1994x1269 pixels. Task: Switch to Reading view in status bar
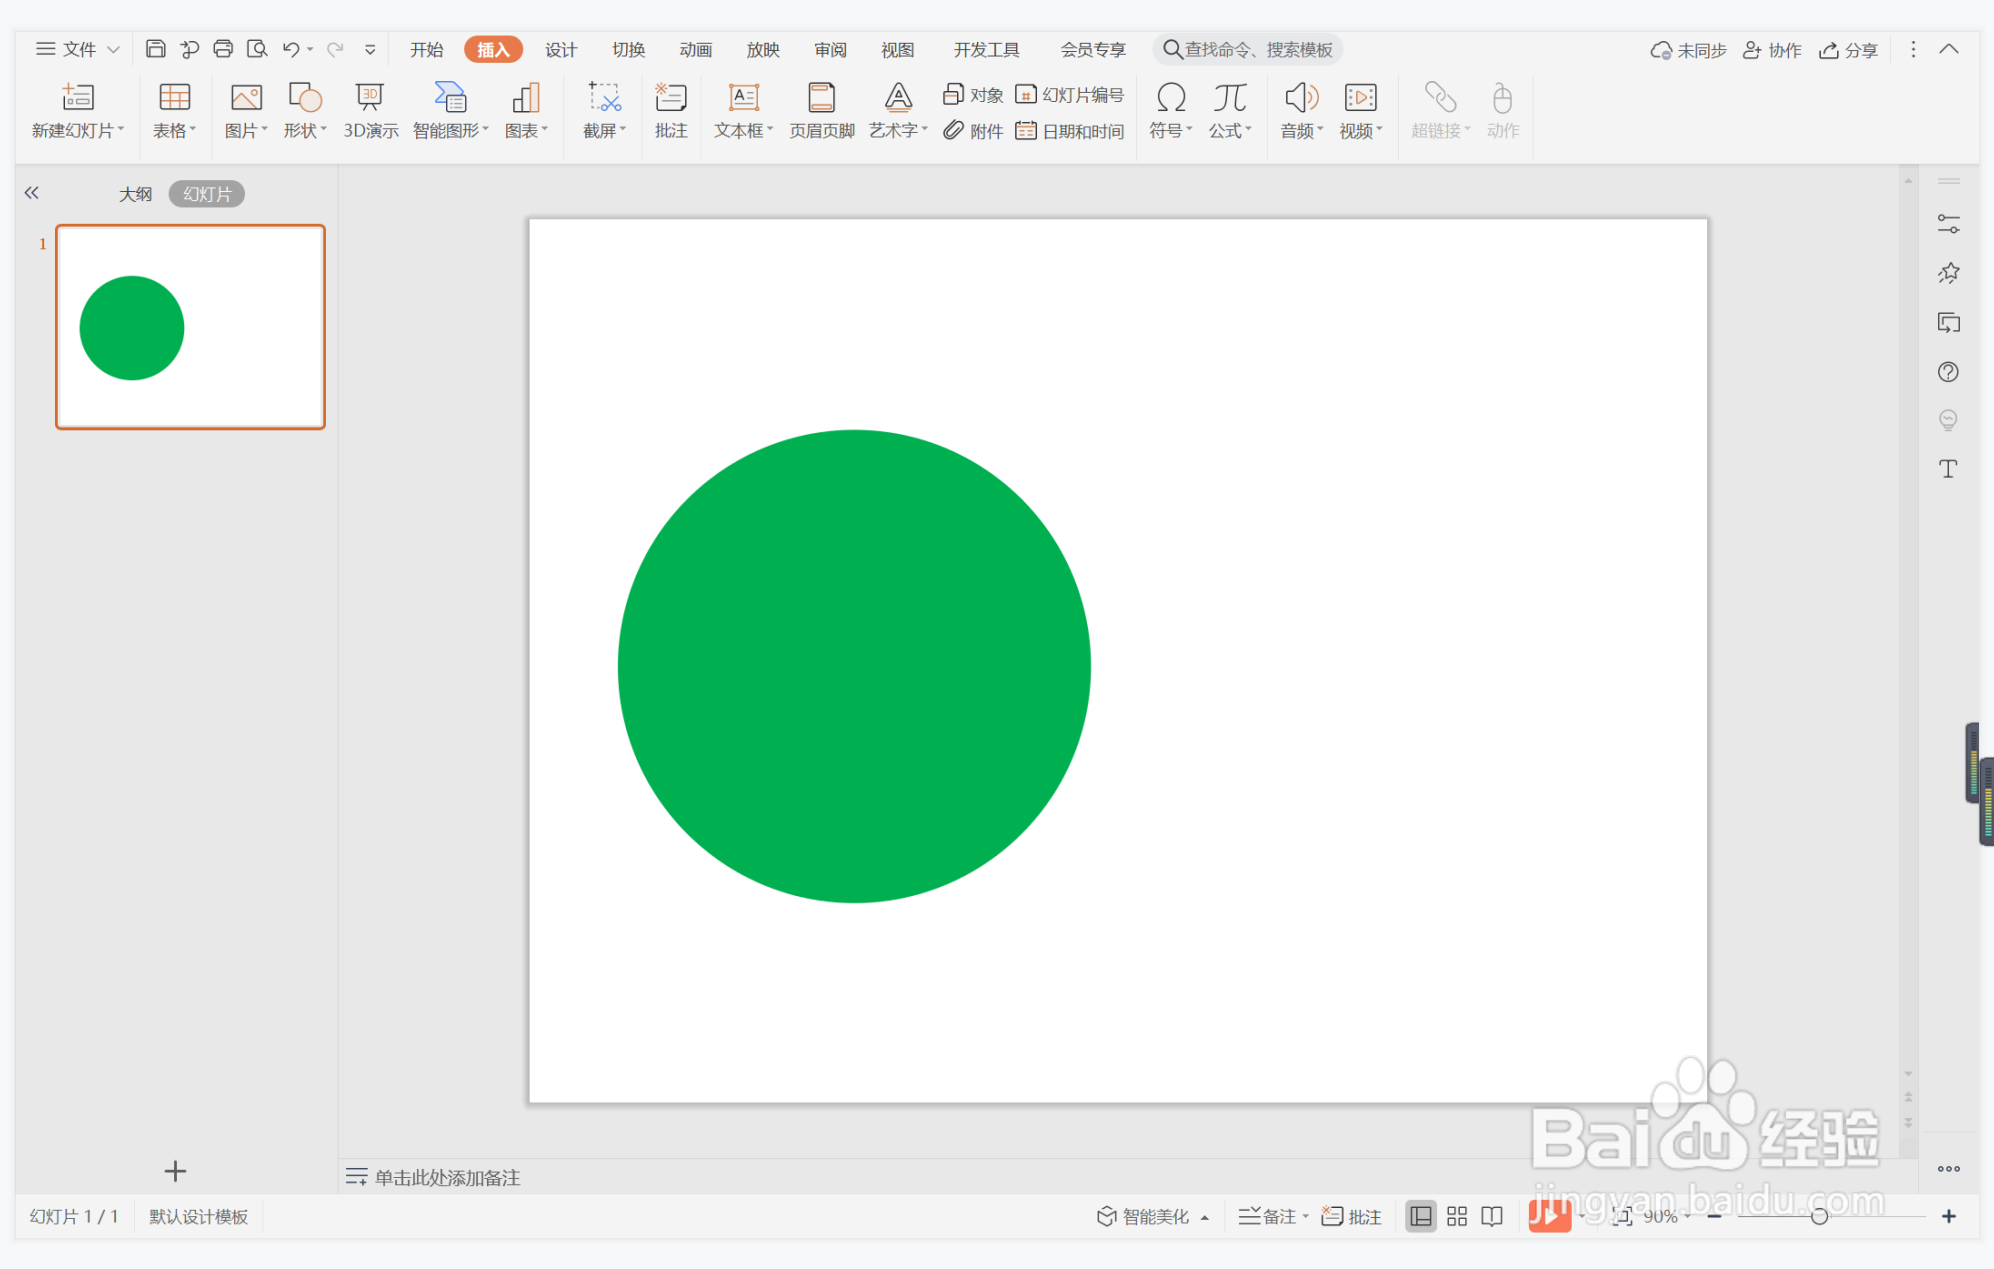(1492, 1216)
